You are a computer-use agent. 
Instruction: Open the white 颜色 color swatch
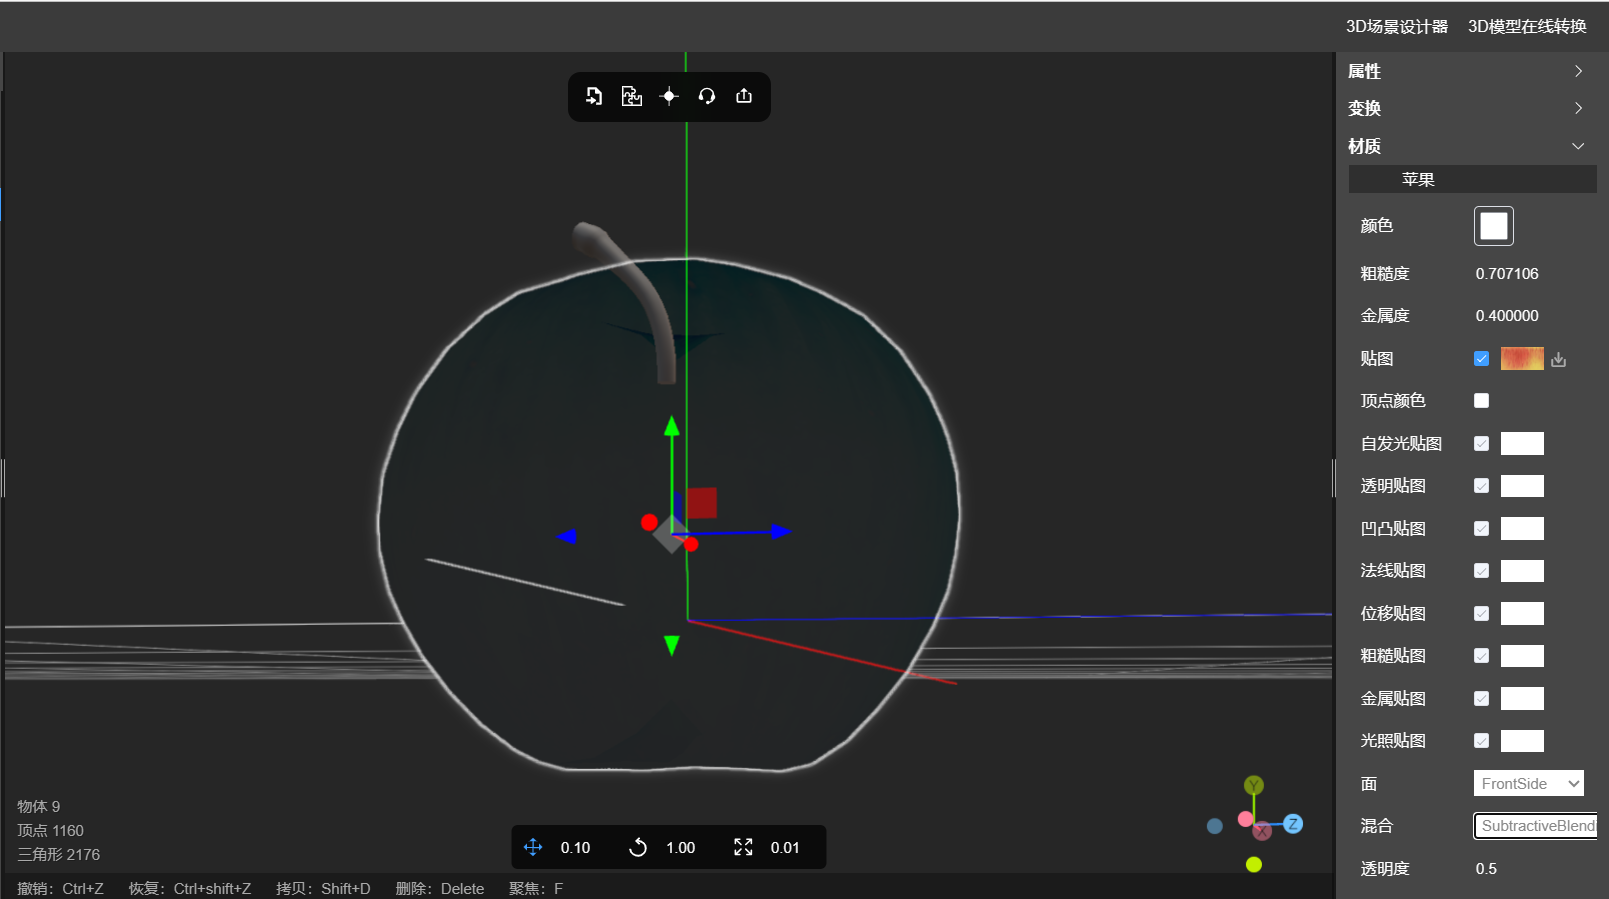click(1494, 226)
